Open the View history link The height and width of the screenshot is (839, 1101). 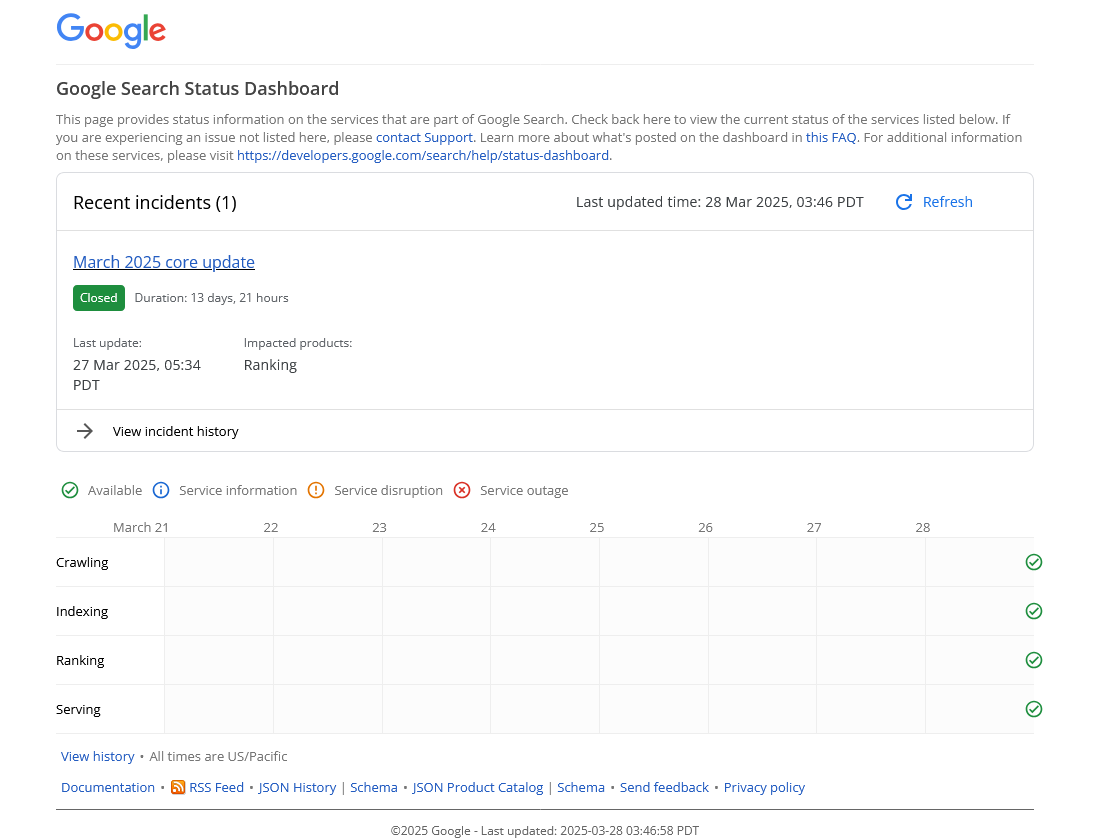[x=98, y=756]
